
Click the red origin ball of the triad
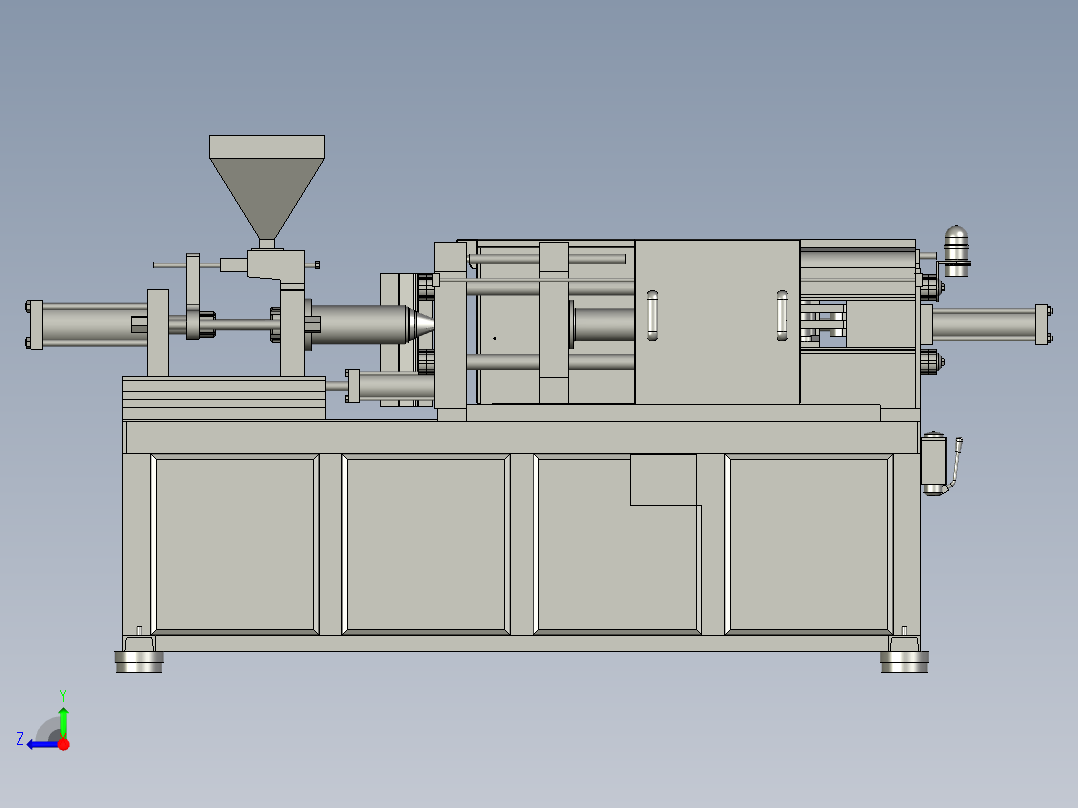(x=64, y=744)
